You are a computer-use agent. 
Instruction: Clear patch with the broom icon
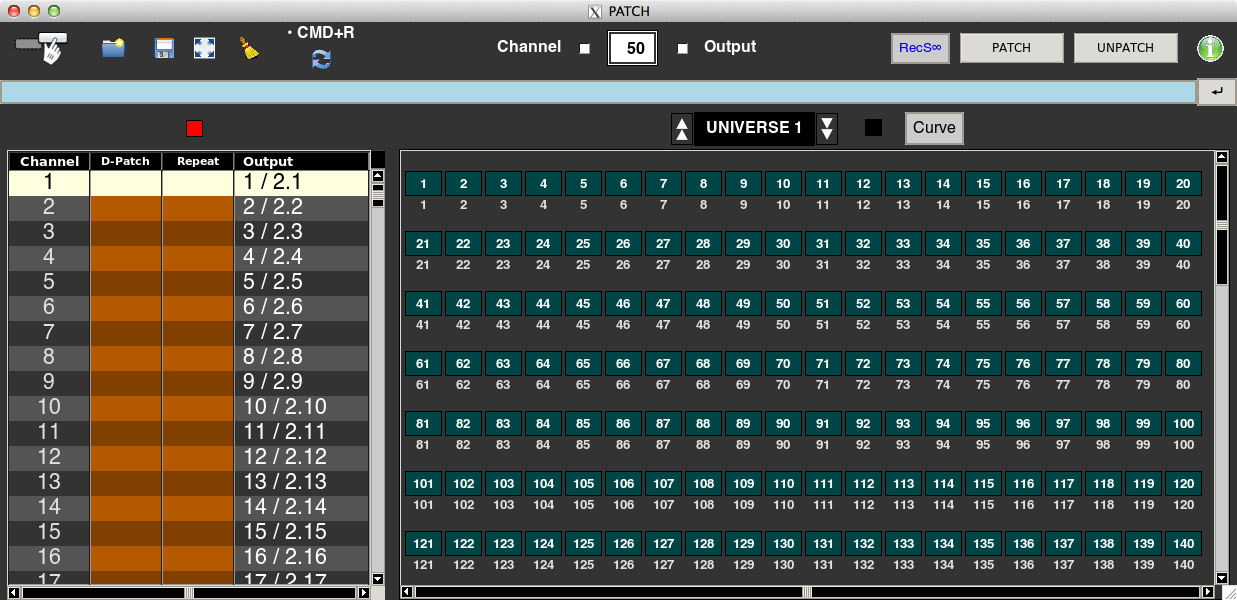248,48
